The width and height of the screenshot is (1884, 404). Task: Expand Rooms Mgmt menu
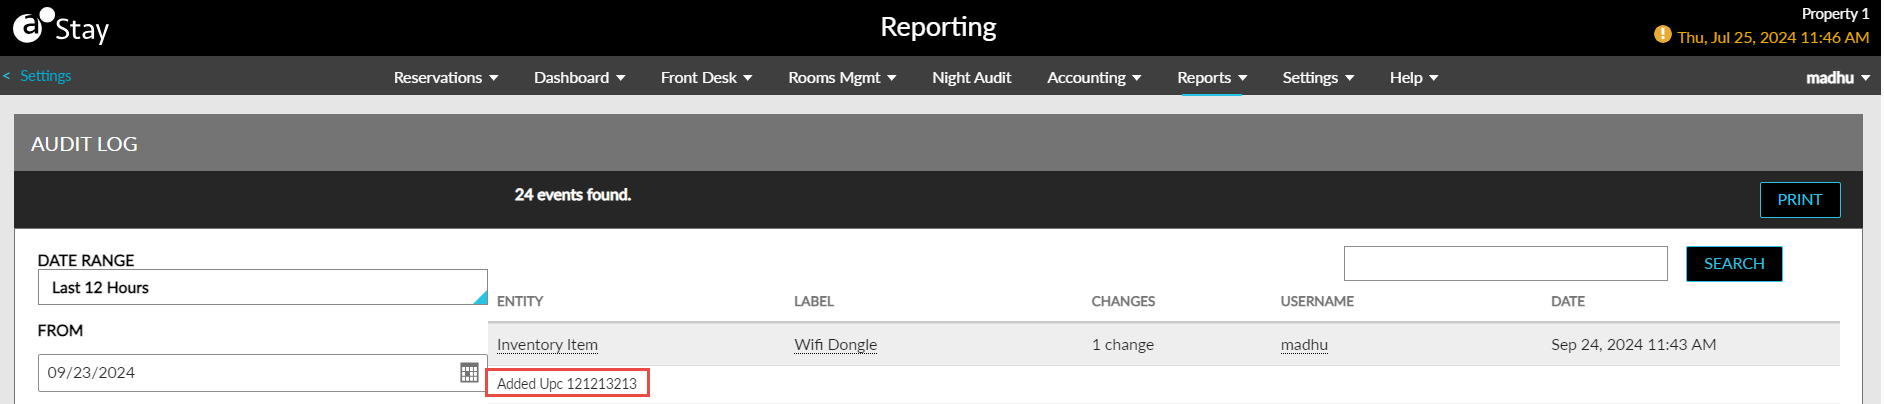(842, 77)
